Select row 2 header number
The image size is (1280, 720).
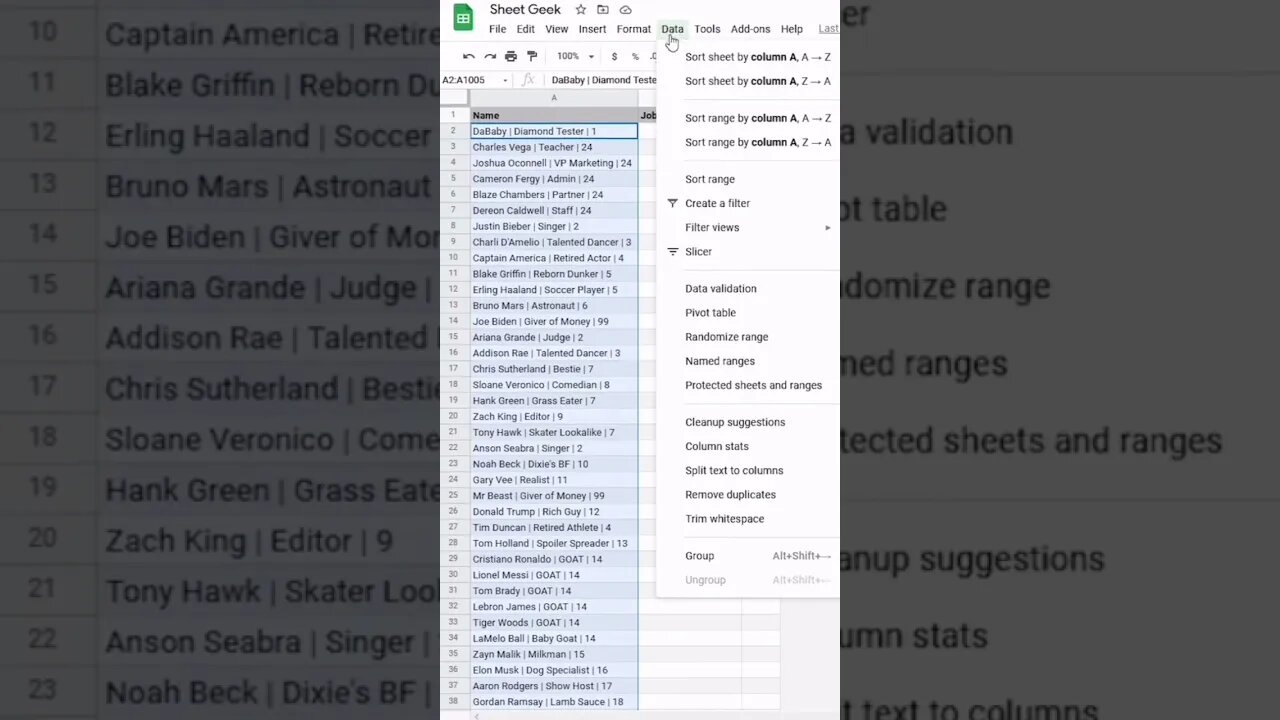(x=453, y=131)
